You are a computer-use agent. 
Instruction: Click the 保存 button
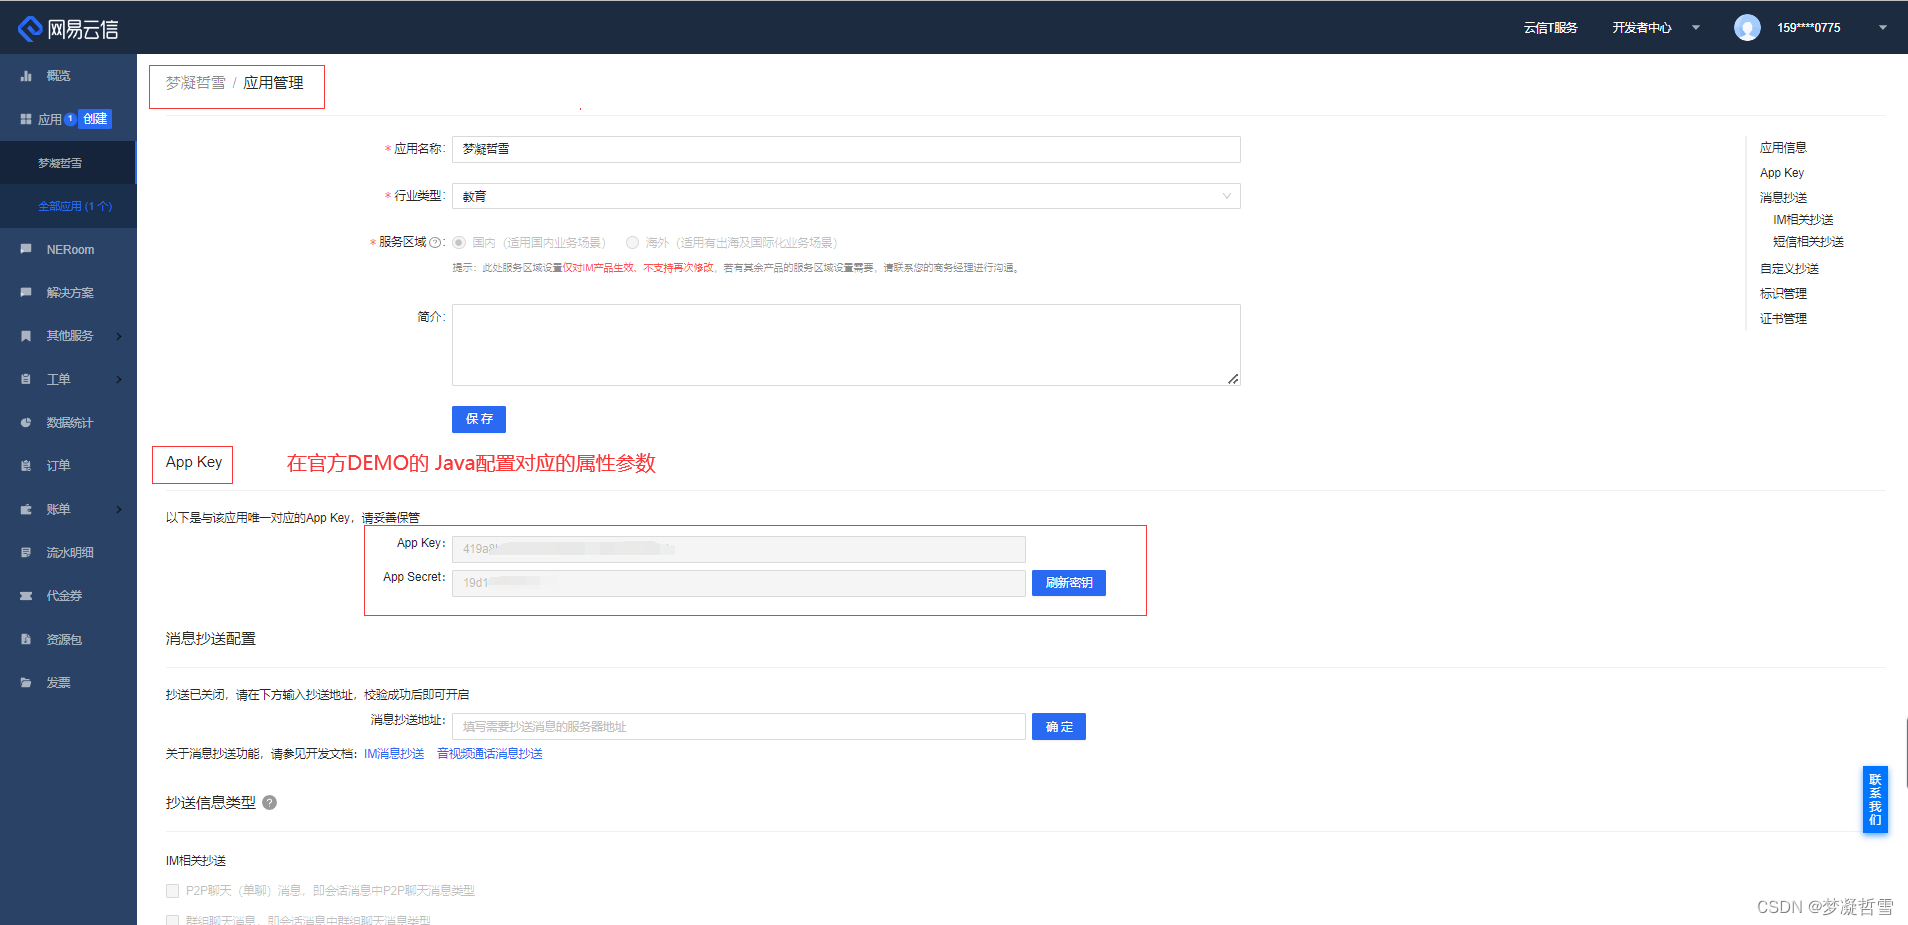pyautogui.click(x=479, y=419)
